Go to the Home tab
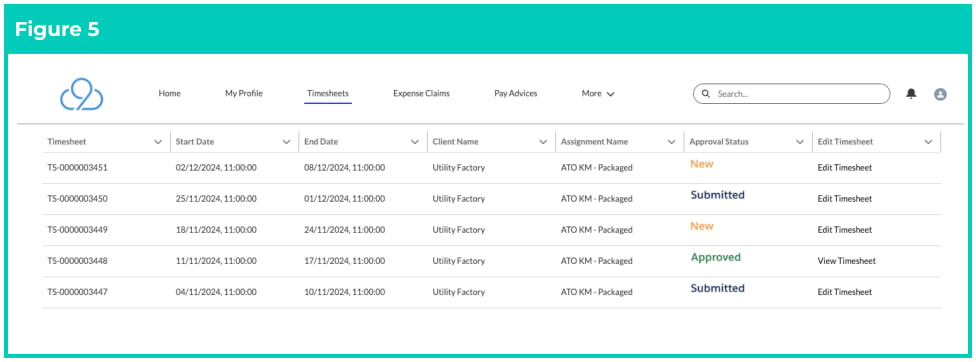 (169, 93)
